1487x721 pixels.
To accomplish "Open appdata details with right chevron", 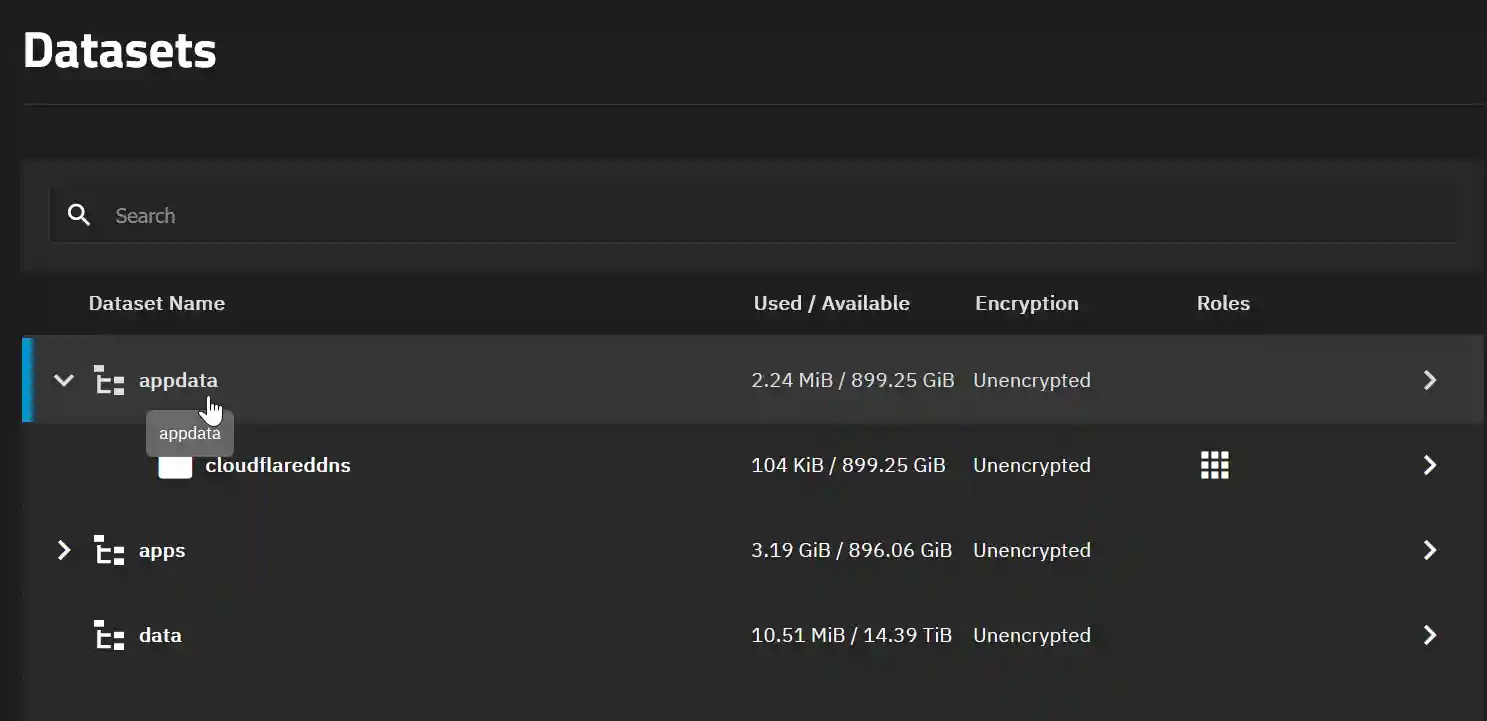I will (1430, 380).
